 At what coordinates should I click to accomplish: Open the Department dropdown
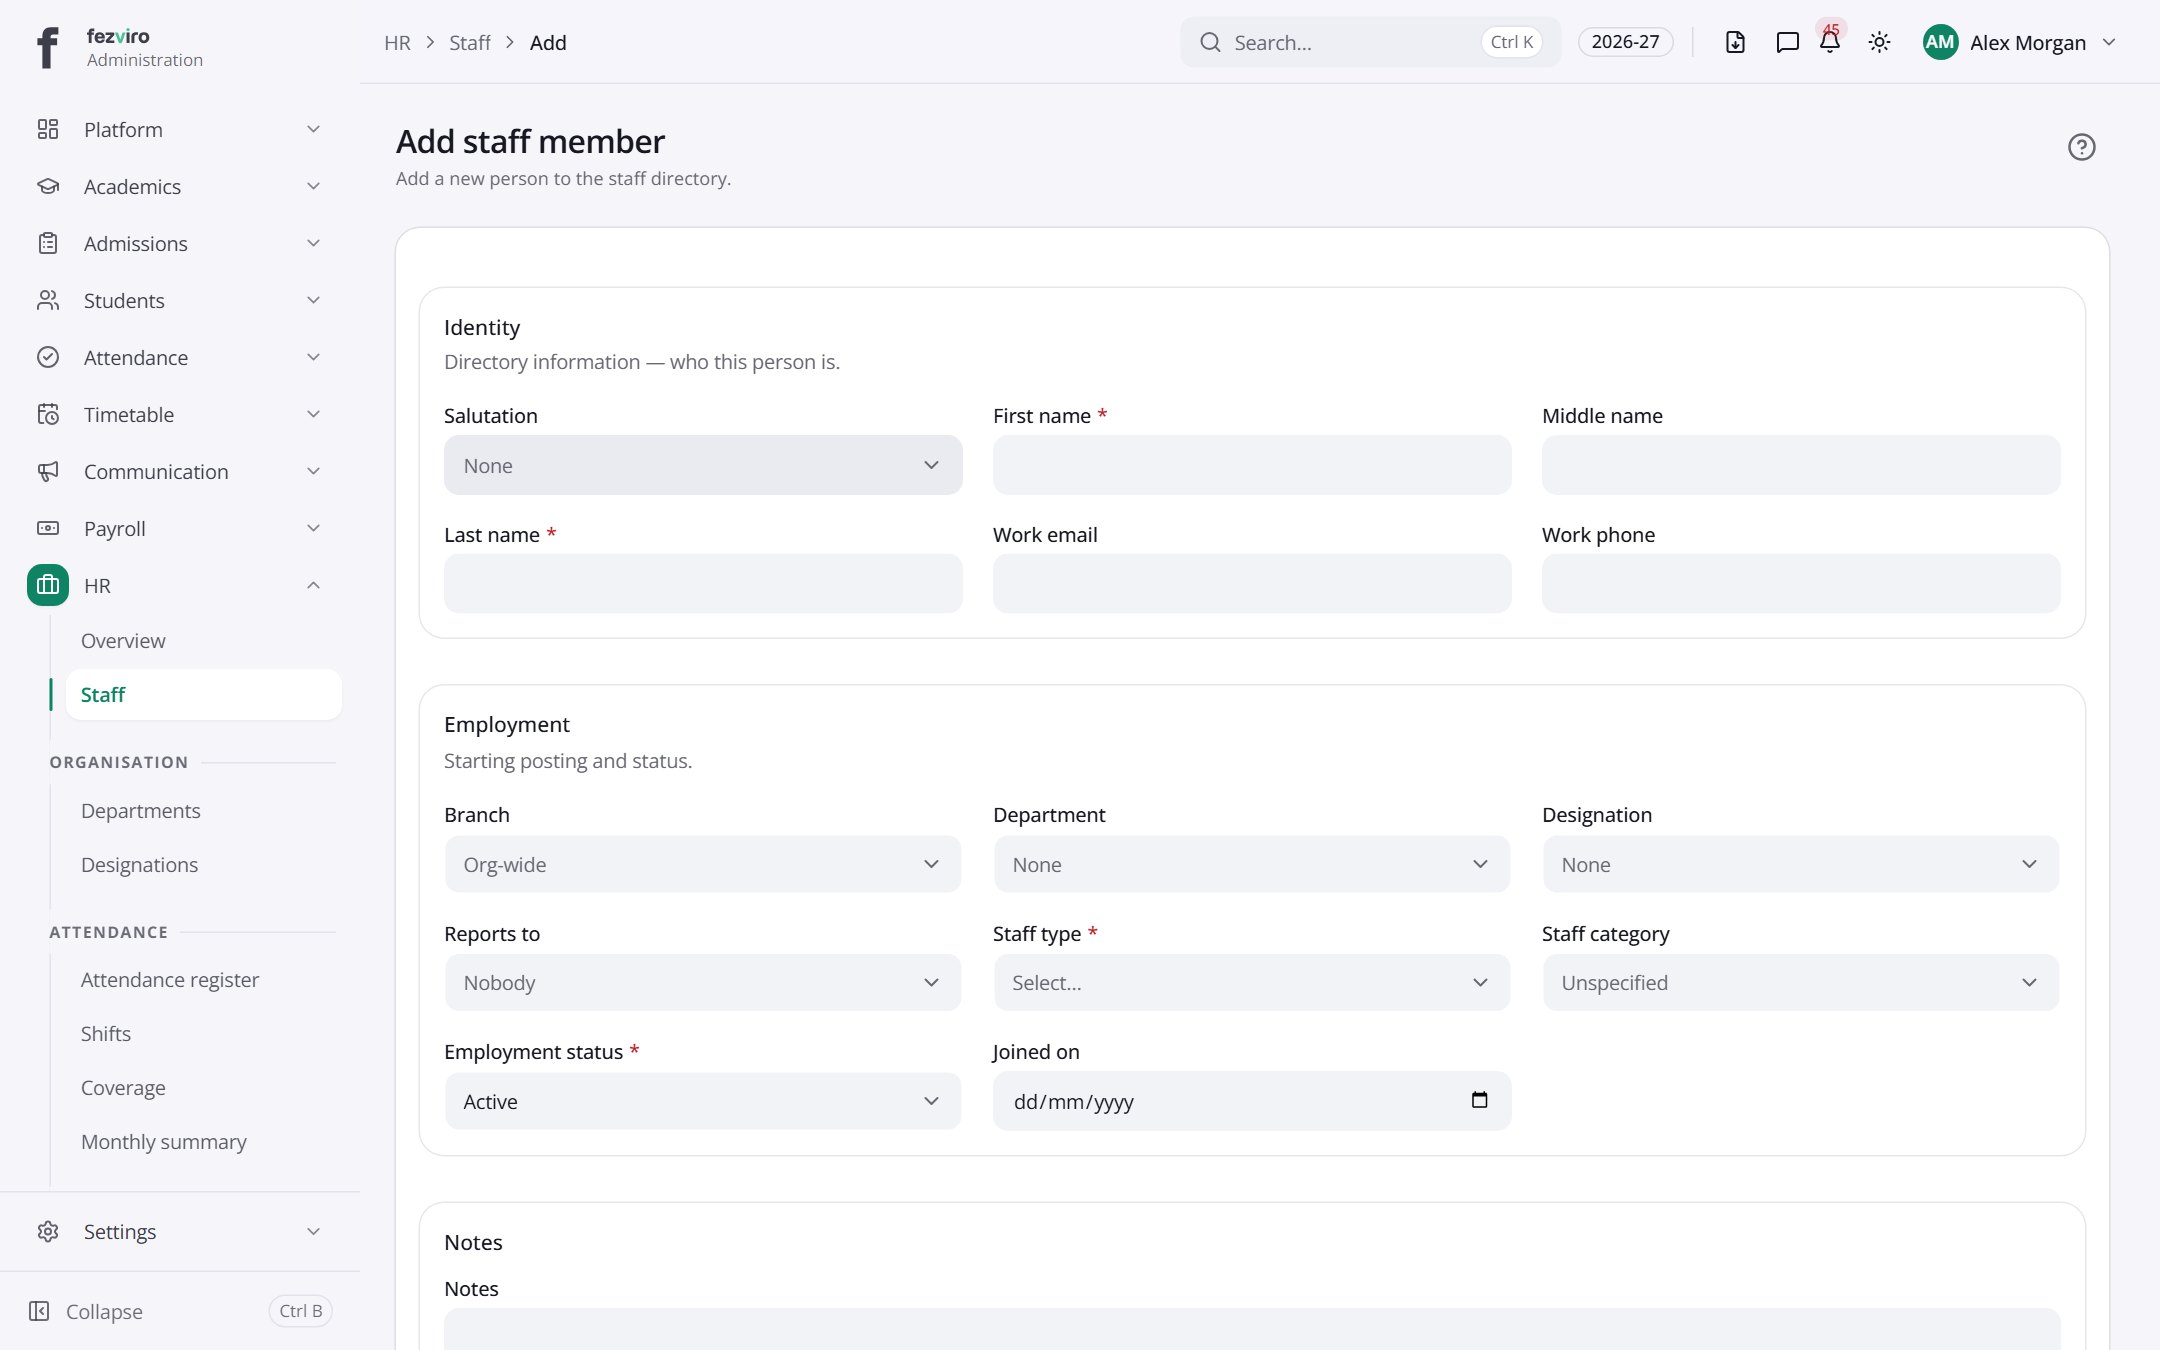[x=1251, y=864]
